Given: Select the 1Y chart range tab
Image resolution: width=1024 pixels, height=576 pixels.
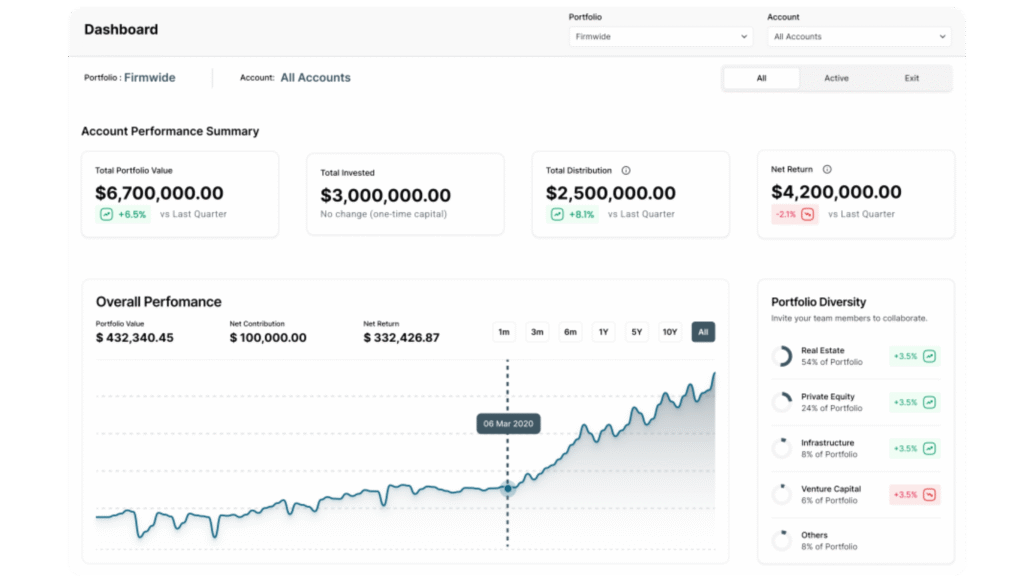Looking at the screenshot, I should click(603, 331).
